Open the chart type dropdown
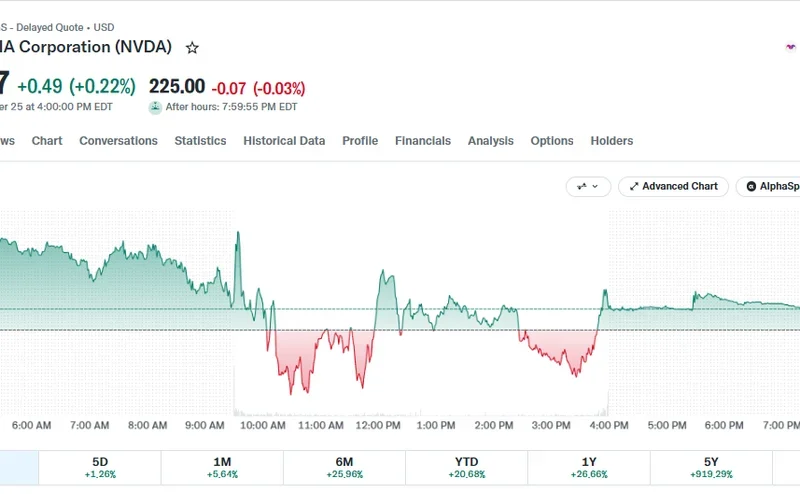Screen dimensions: 800x494 tap(588, 187)
